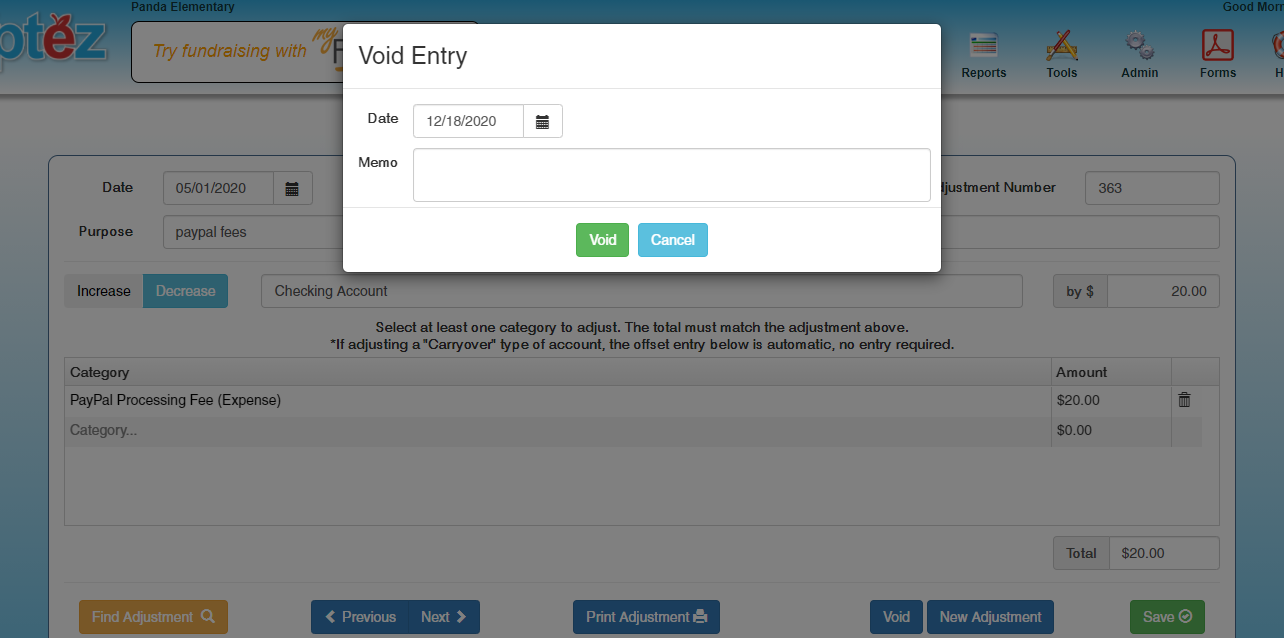1284x638 pixels.
Task: Open calendar picker in Void Entry dialog
Action: pos(543,121)
